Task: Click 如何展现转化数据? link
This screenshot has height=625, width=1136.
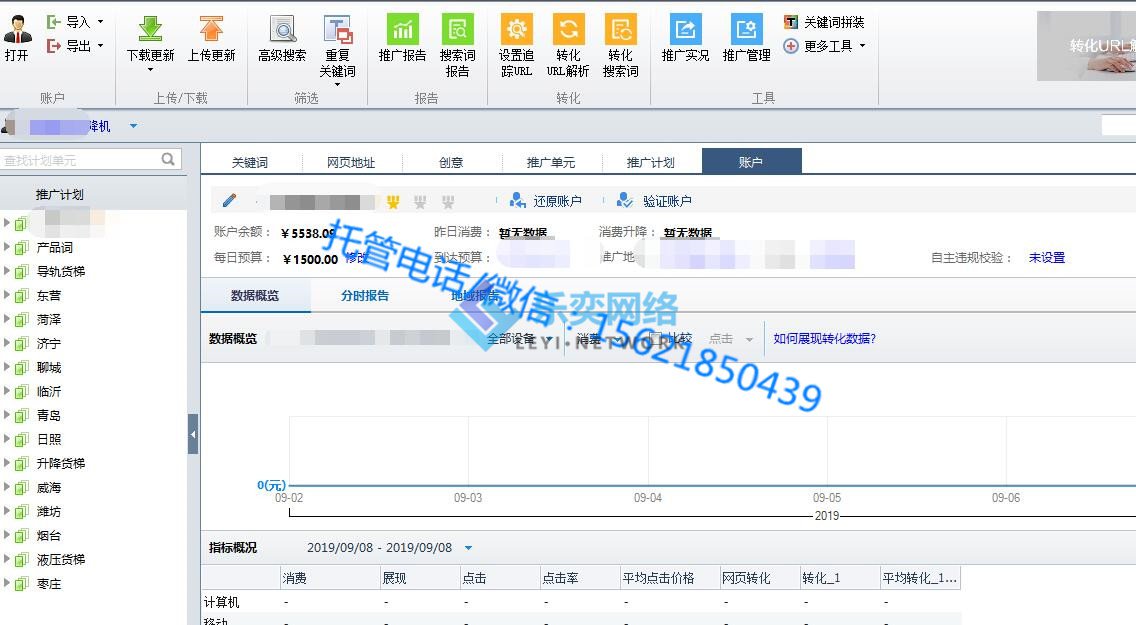Action: [x=824, y=338]
